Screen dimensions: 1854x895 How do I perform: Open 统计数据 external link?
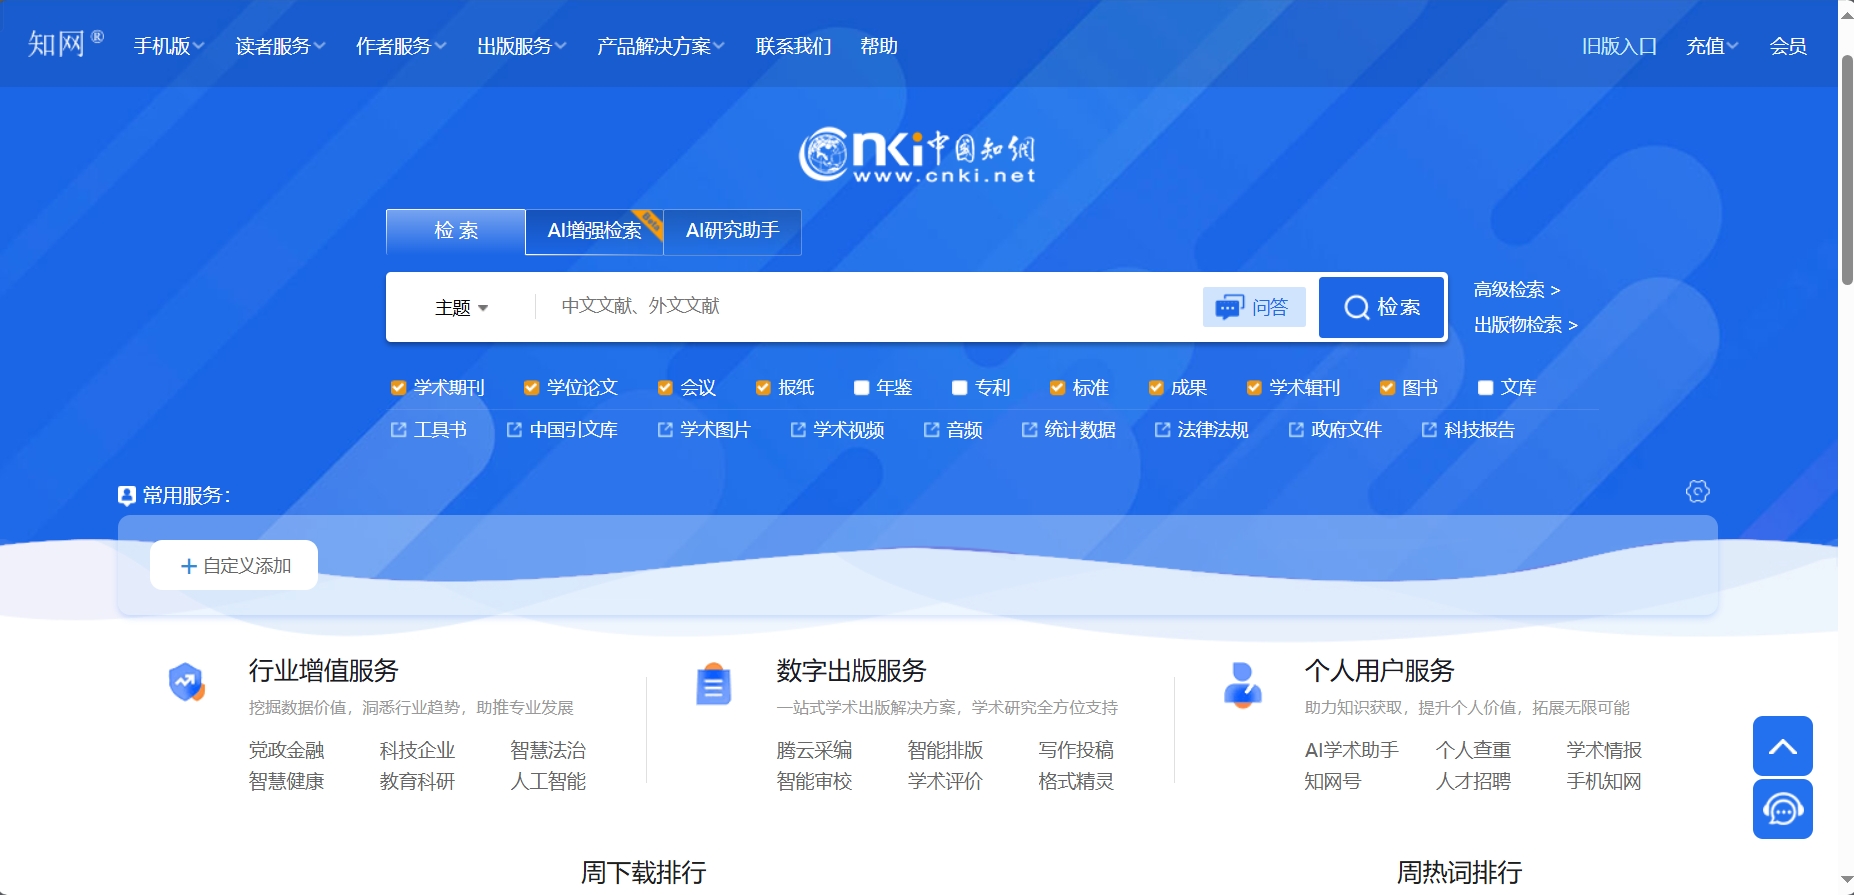click(x=1068, y=430)
